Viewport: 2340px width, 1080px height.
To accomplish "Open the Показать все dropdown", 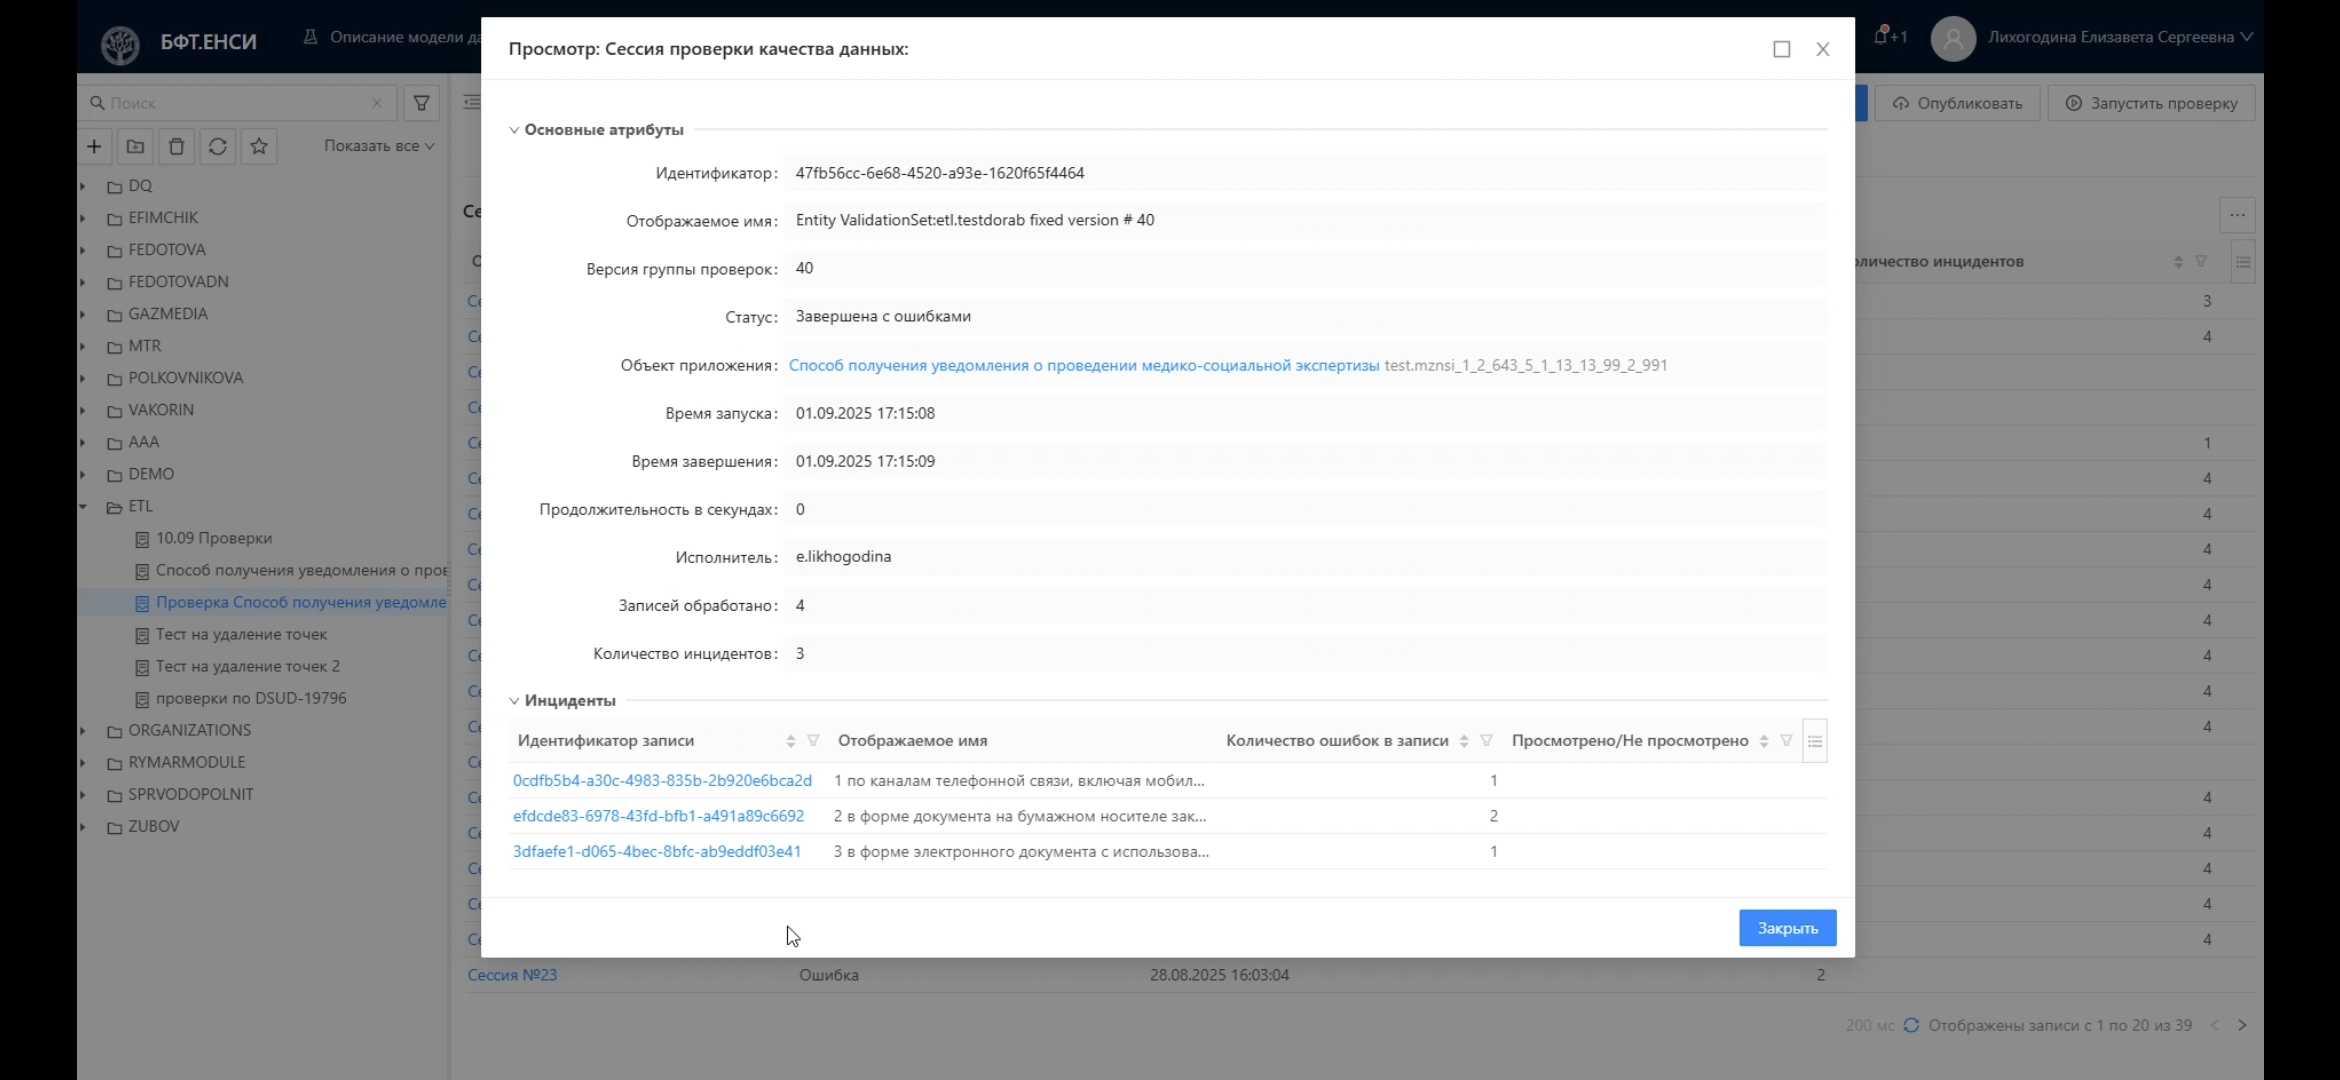I will (x=379, y=146).
